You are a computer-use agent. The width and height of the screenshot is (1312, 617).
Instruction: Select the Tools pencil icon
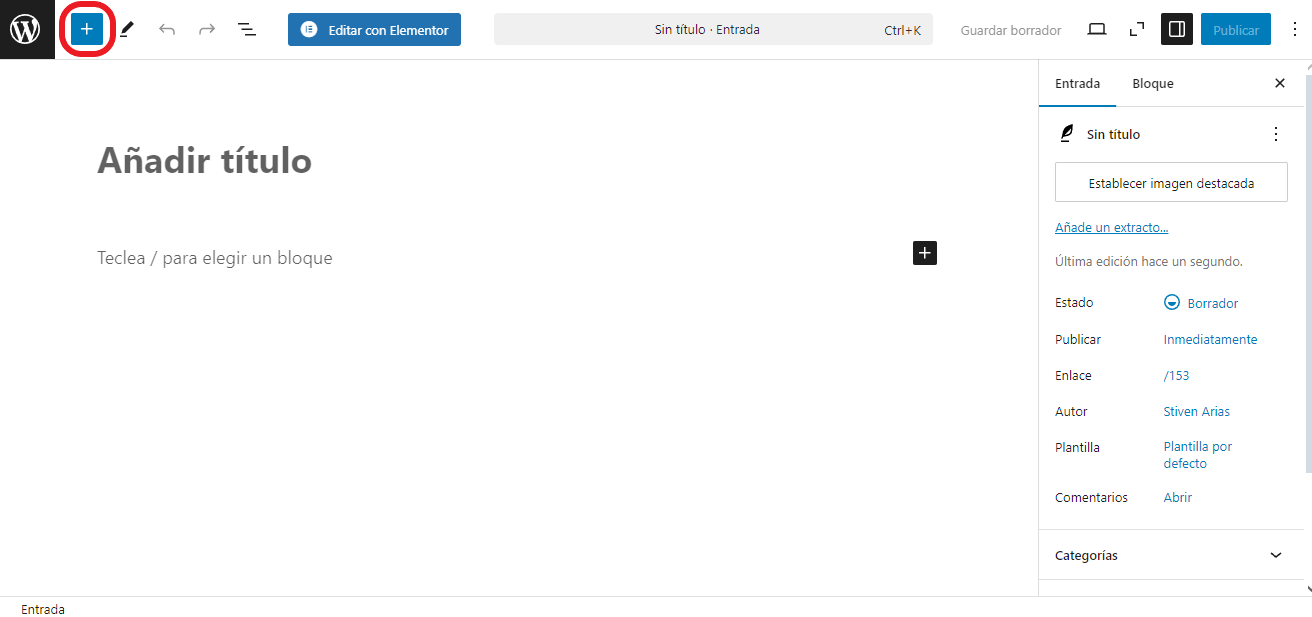(126, 29)
